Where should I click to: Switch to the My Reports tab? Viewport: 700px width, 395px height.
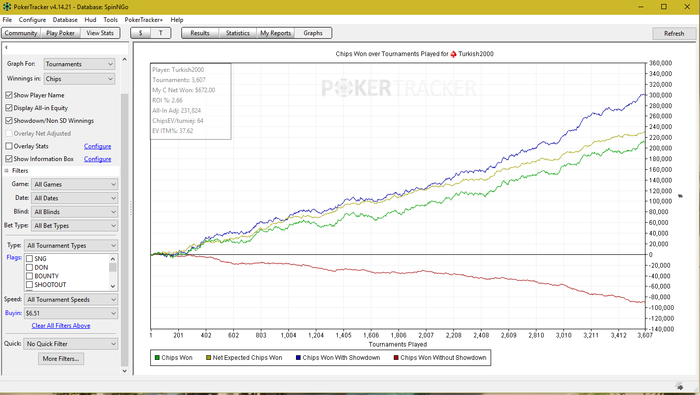pyautogui.click(x=275, y=33)
